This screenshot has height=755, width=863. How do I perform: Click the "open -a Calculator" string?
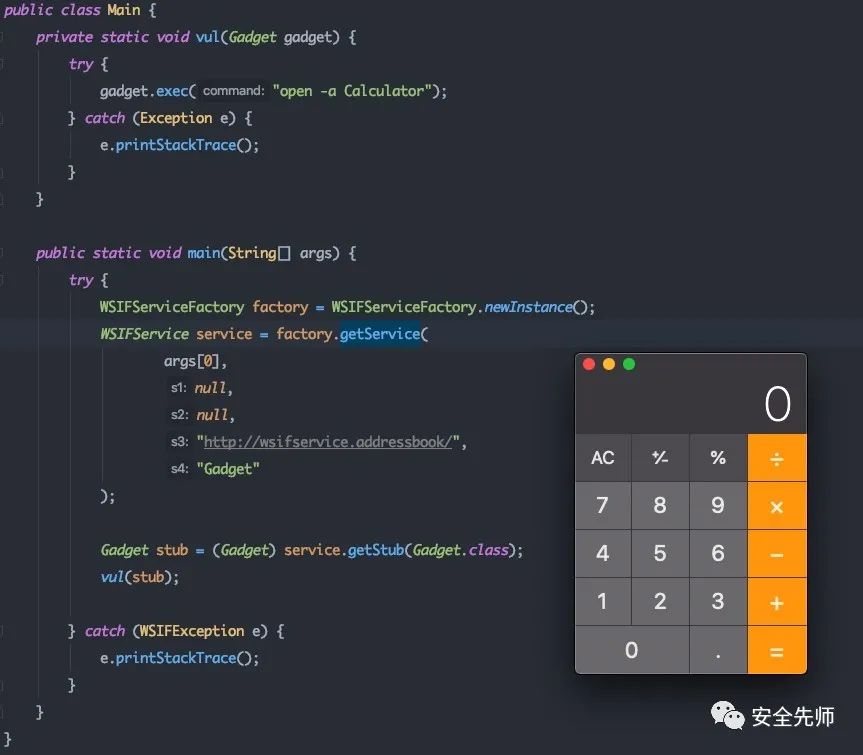[x=352, y=91]
